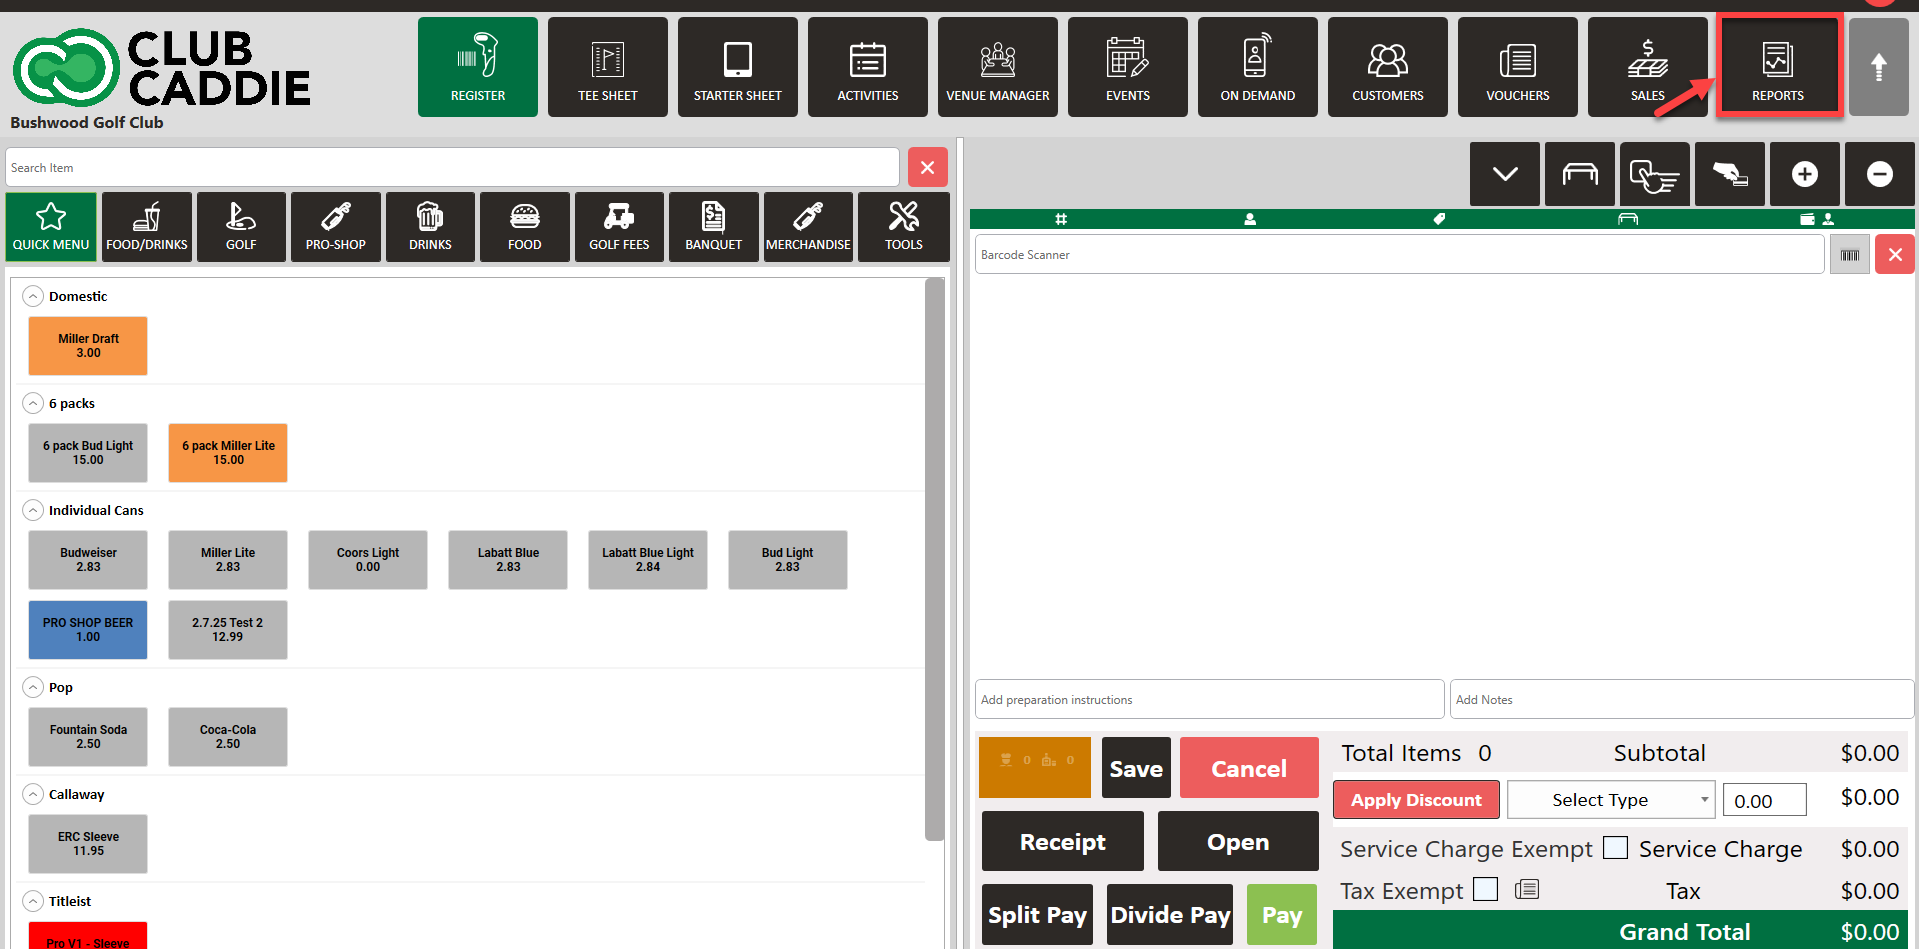Open the Events module
1919x949 pixels.
(x=1128, y=67)
